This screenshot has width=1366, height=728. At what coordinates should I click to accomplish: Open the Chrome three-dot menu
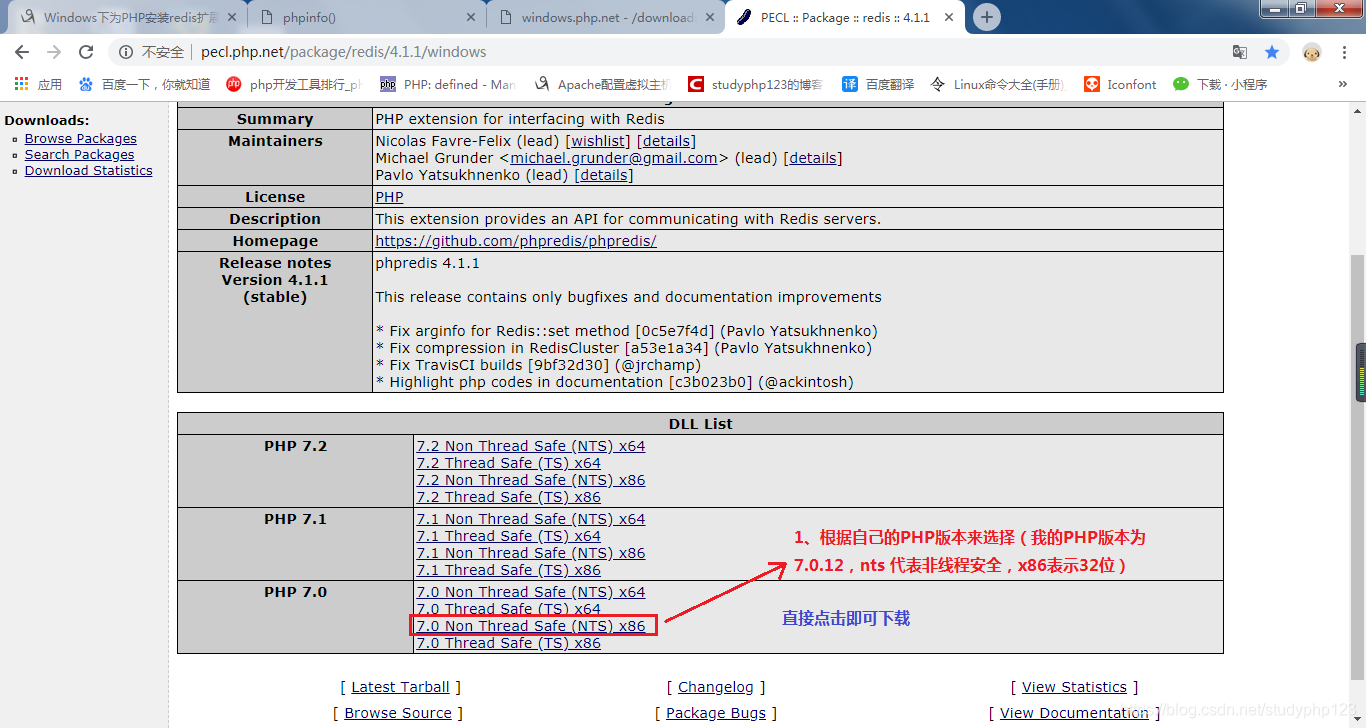point(1344,52)
